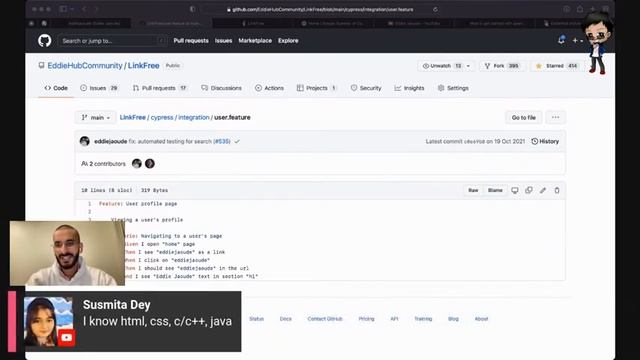Open the Actions tab
The image size is (640, 360).
point(269,88)
